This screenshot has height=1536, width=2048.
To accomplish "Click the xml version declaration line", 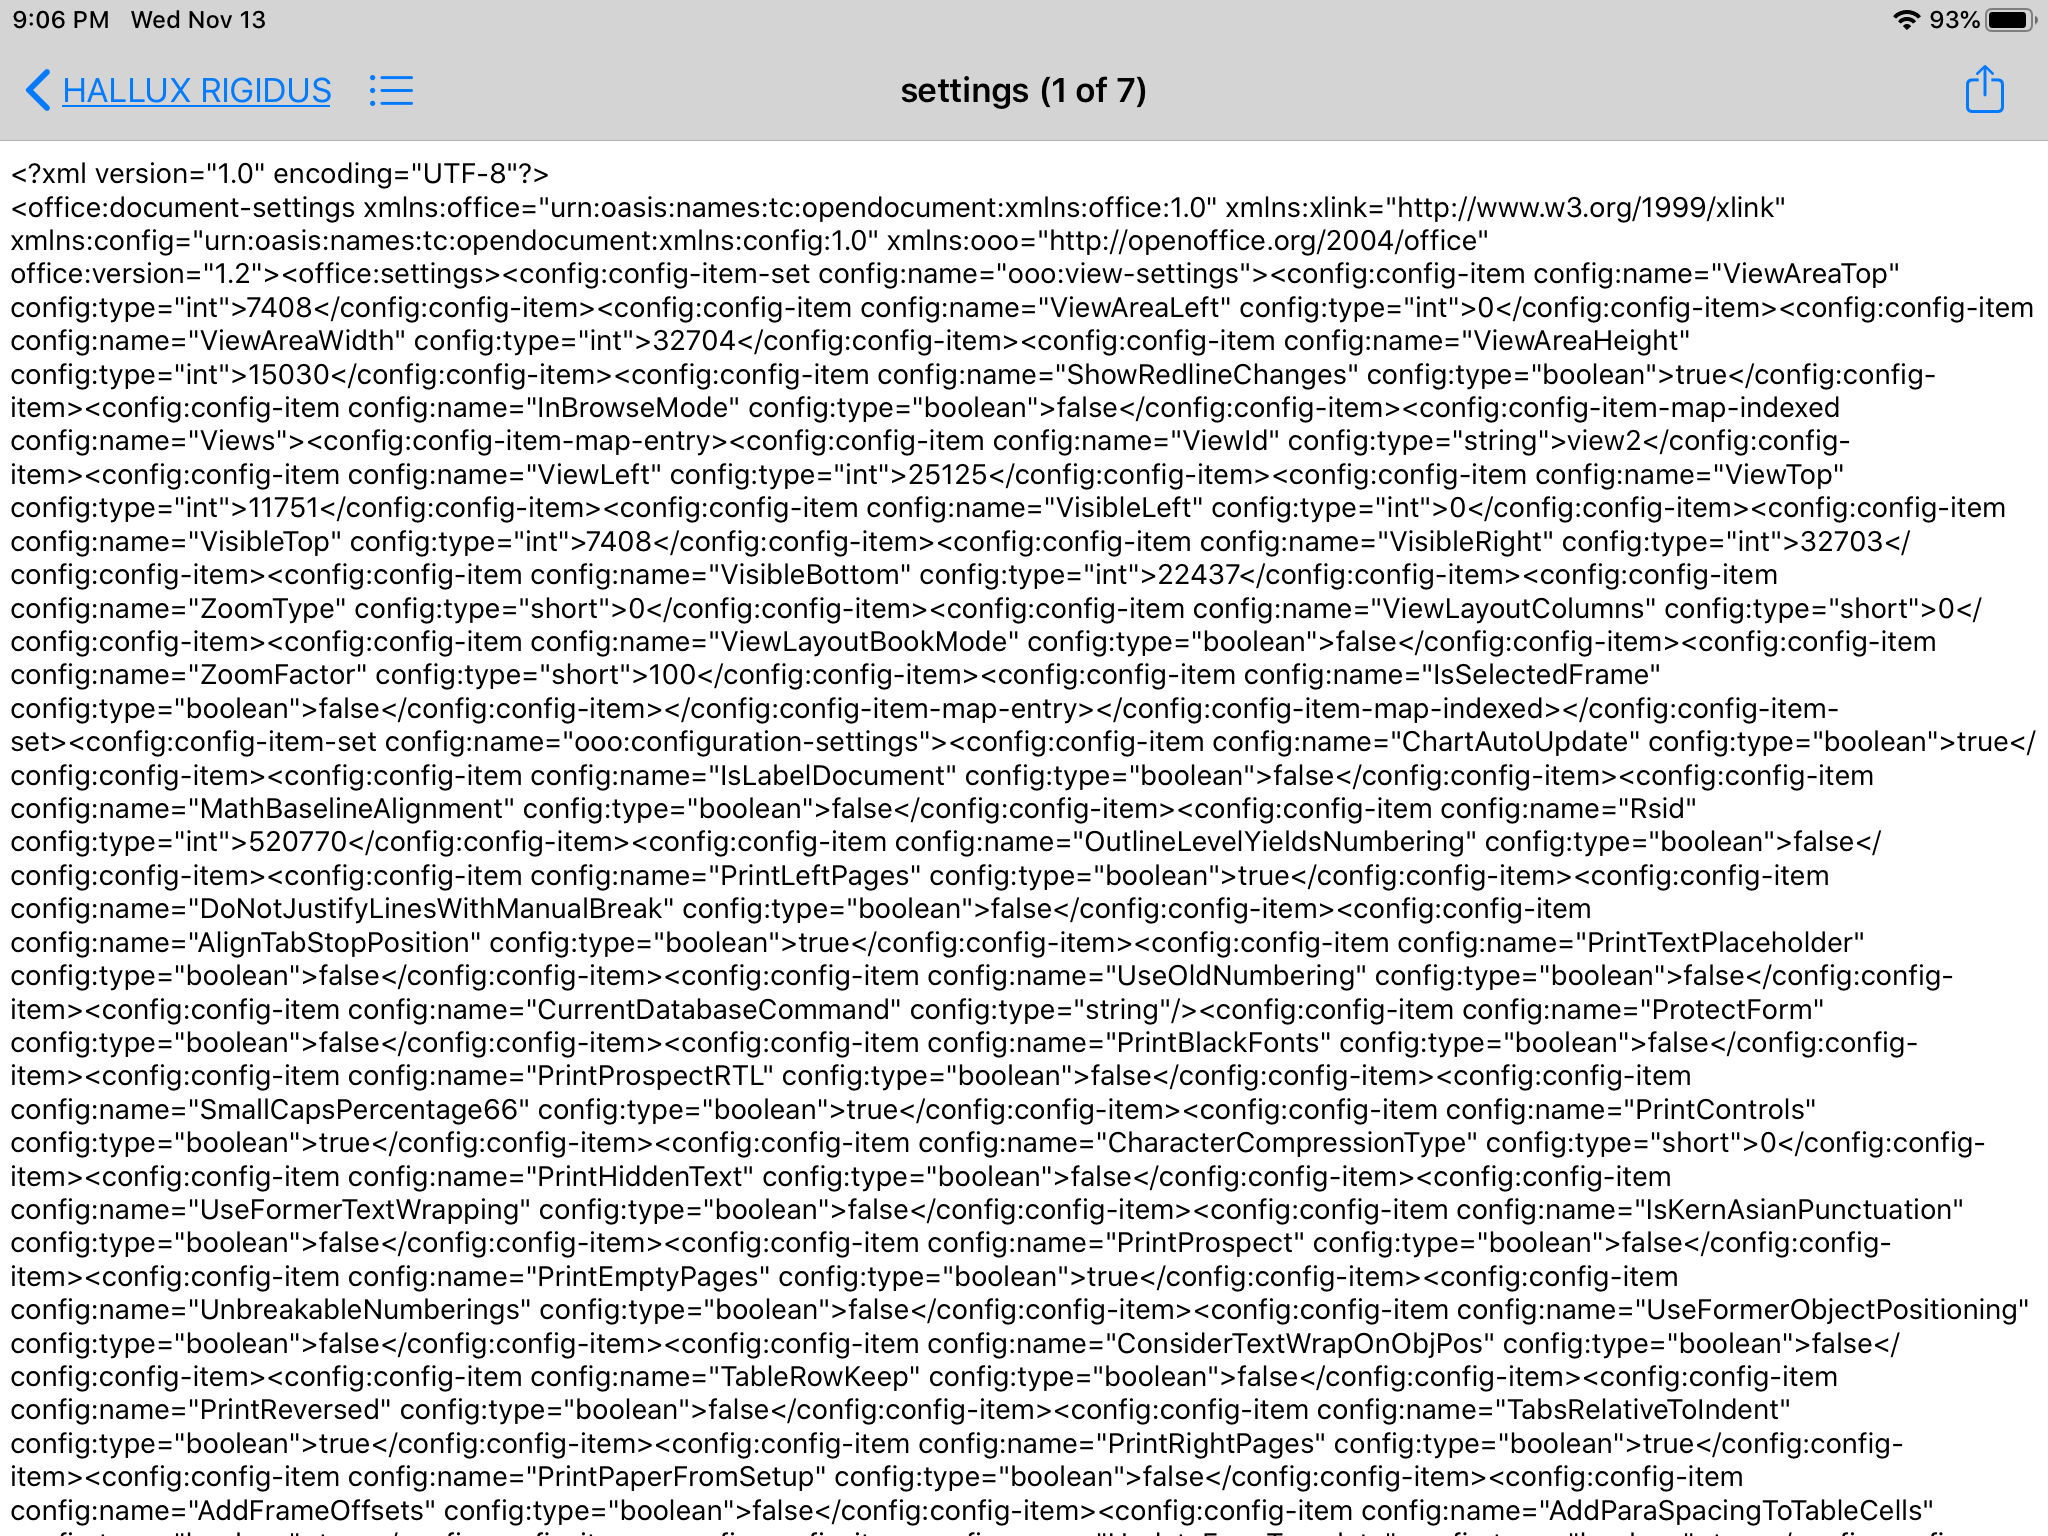I will click(x=280, y=174).
